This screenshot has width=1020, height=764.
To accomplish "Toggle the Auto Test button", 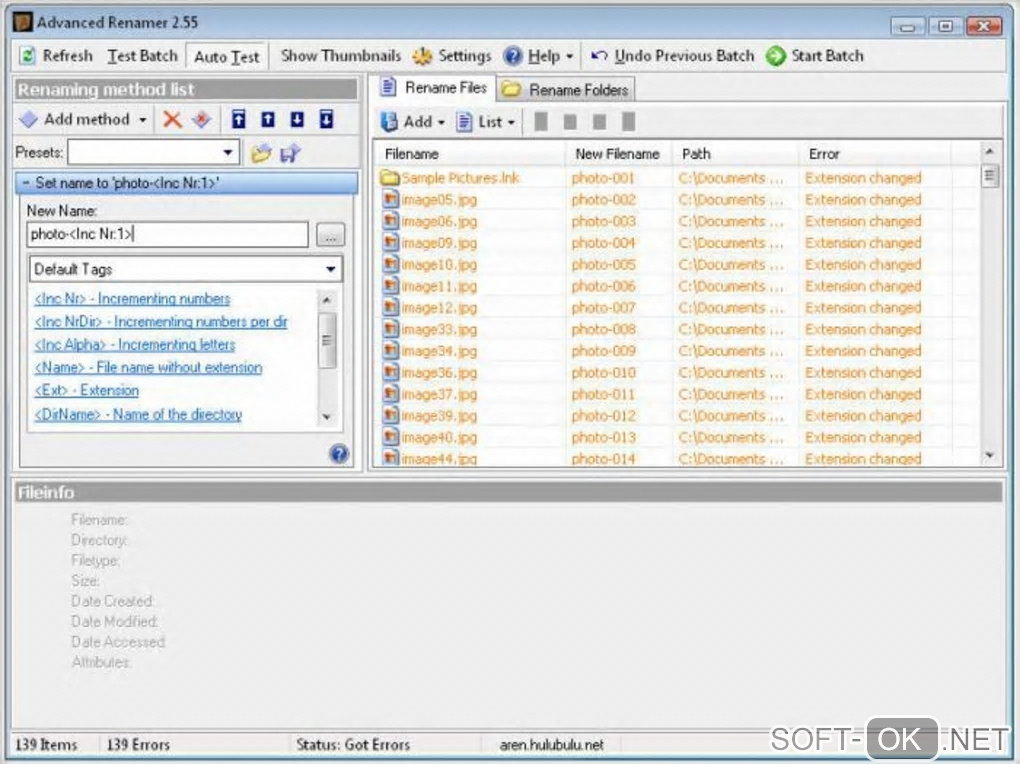I will [226, 57].
